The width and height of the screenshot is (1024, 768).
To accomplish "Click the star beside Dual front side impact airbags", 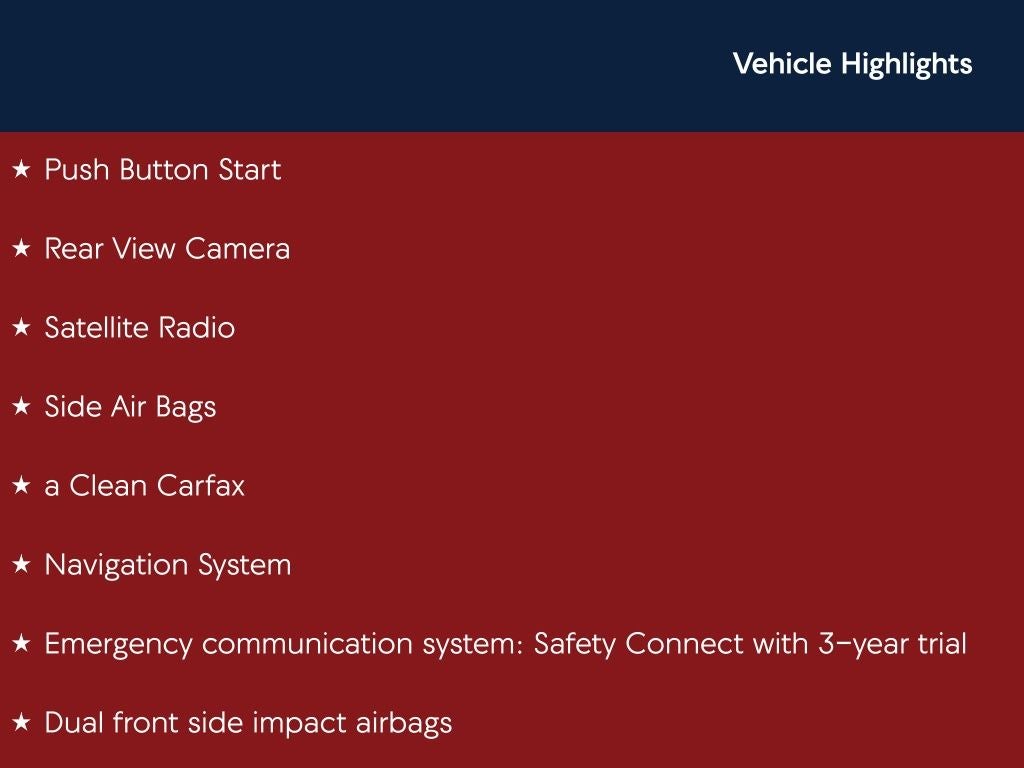I will click(21, 724).
